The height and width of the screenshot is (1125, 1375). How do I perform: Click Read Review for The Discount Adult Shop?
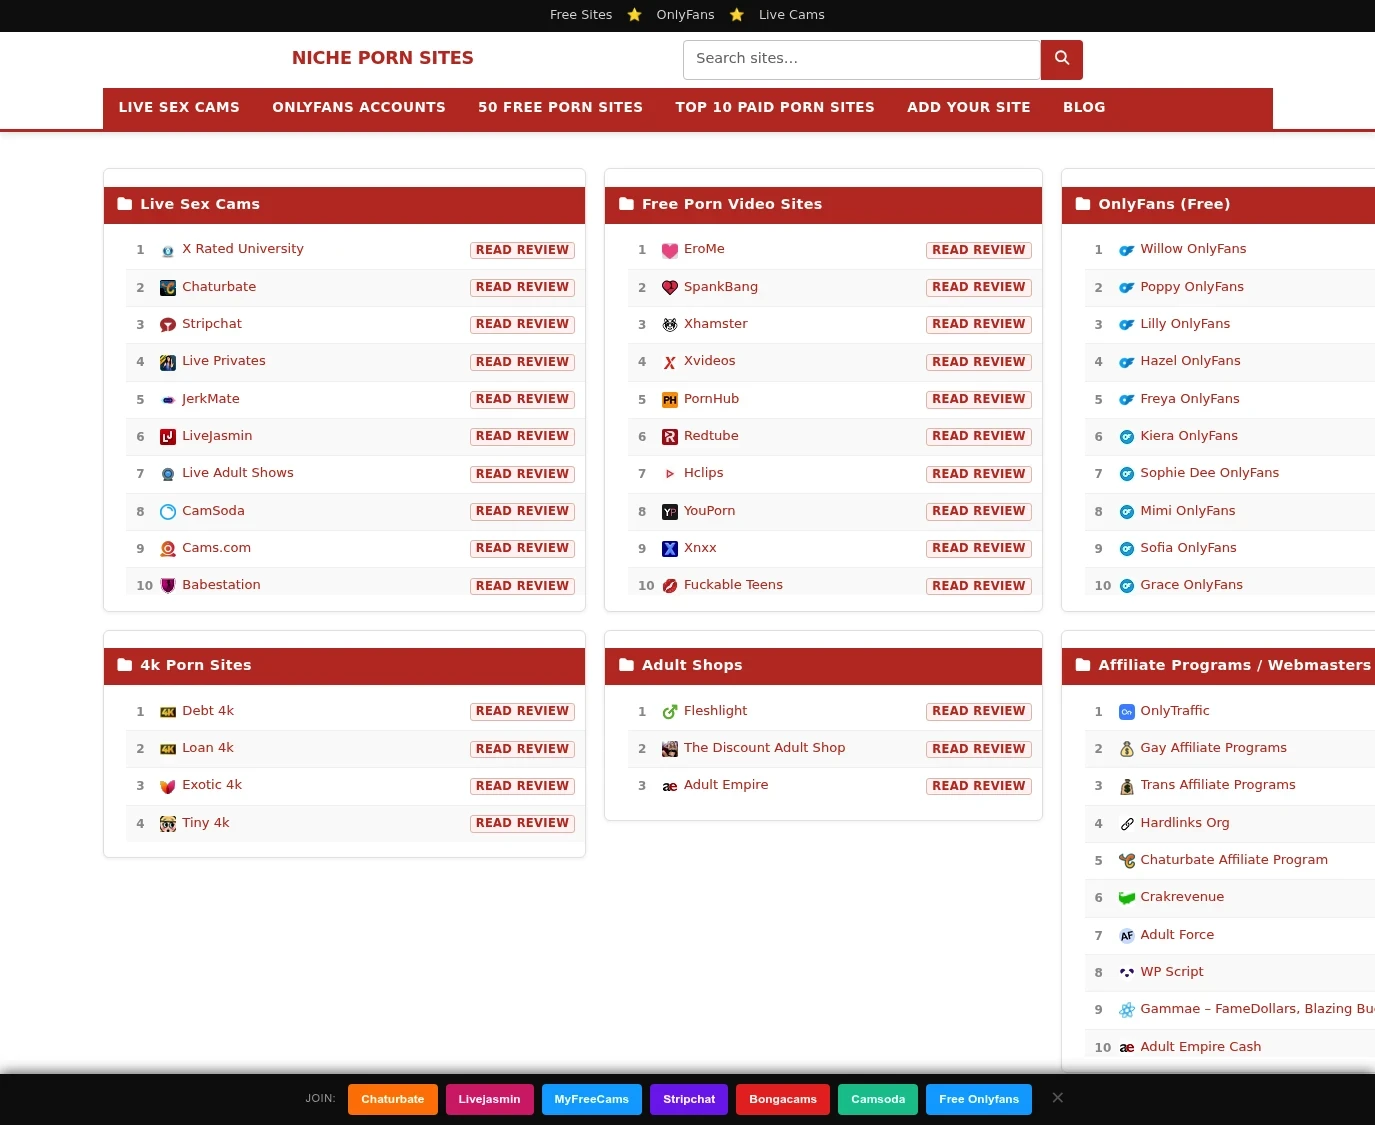click(x=979, y=749)
